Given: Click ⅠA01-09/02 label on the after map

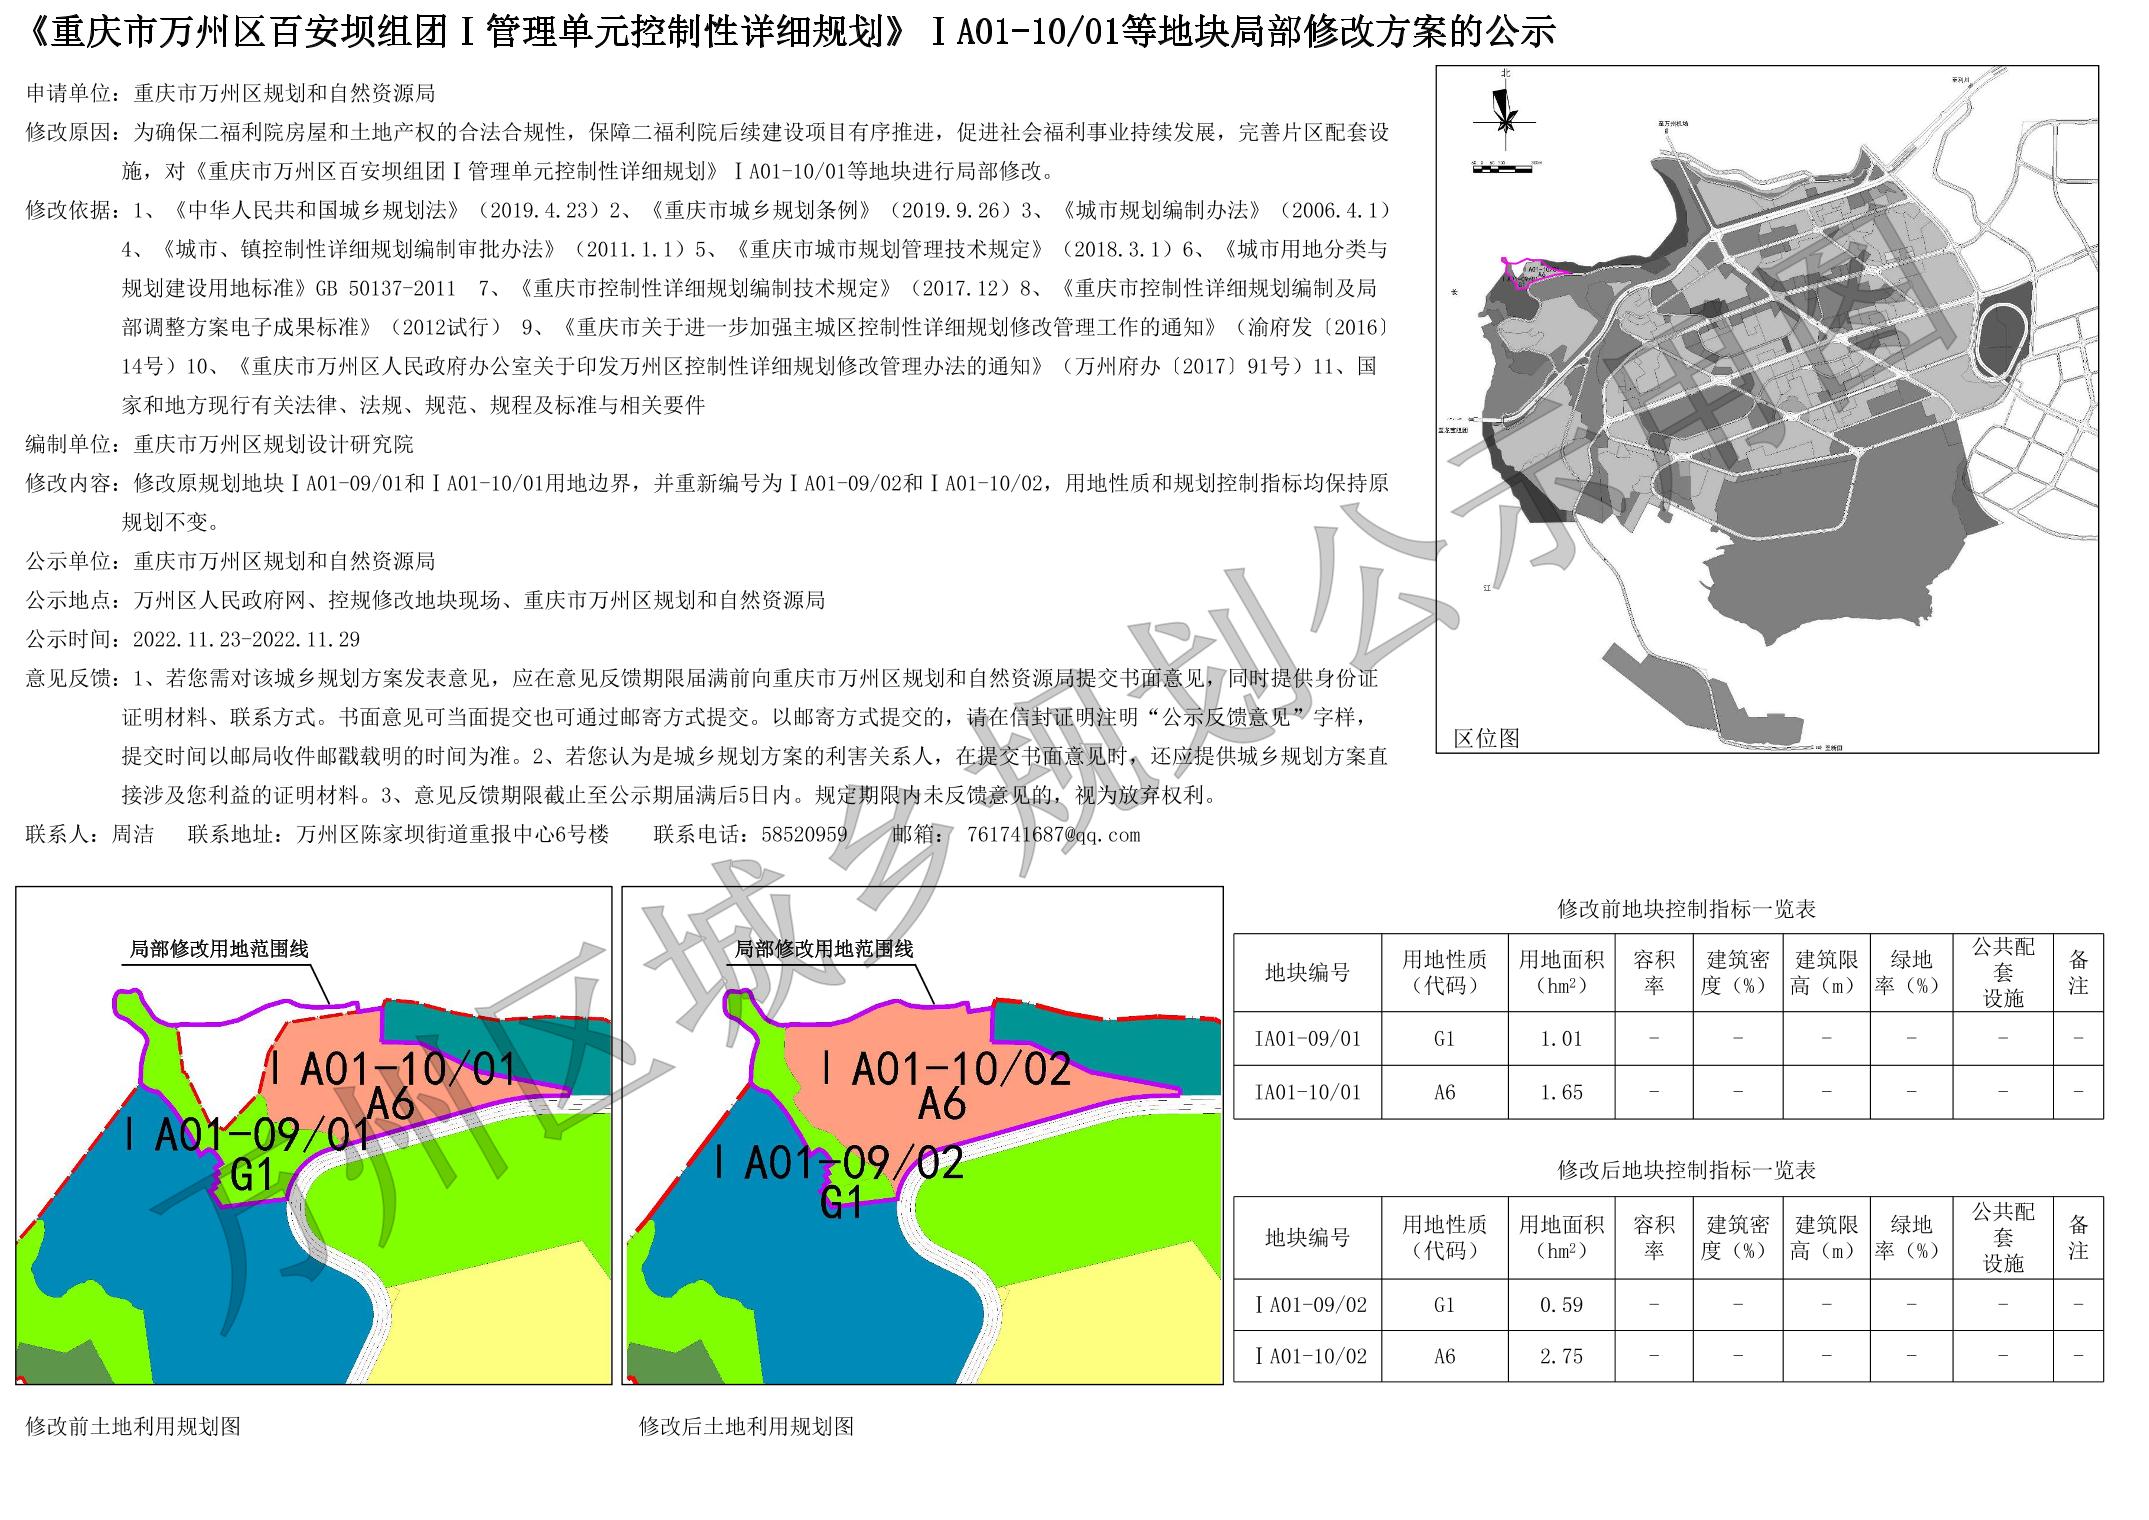Looking at the screenshot, I should click(x=838, y=1163).
